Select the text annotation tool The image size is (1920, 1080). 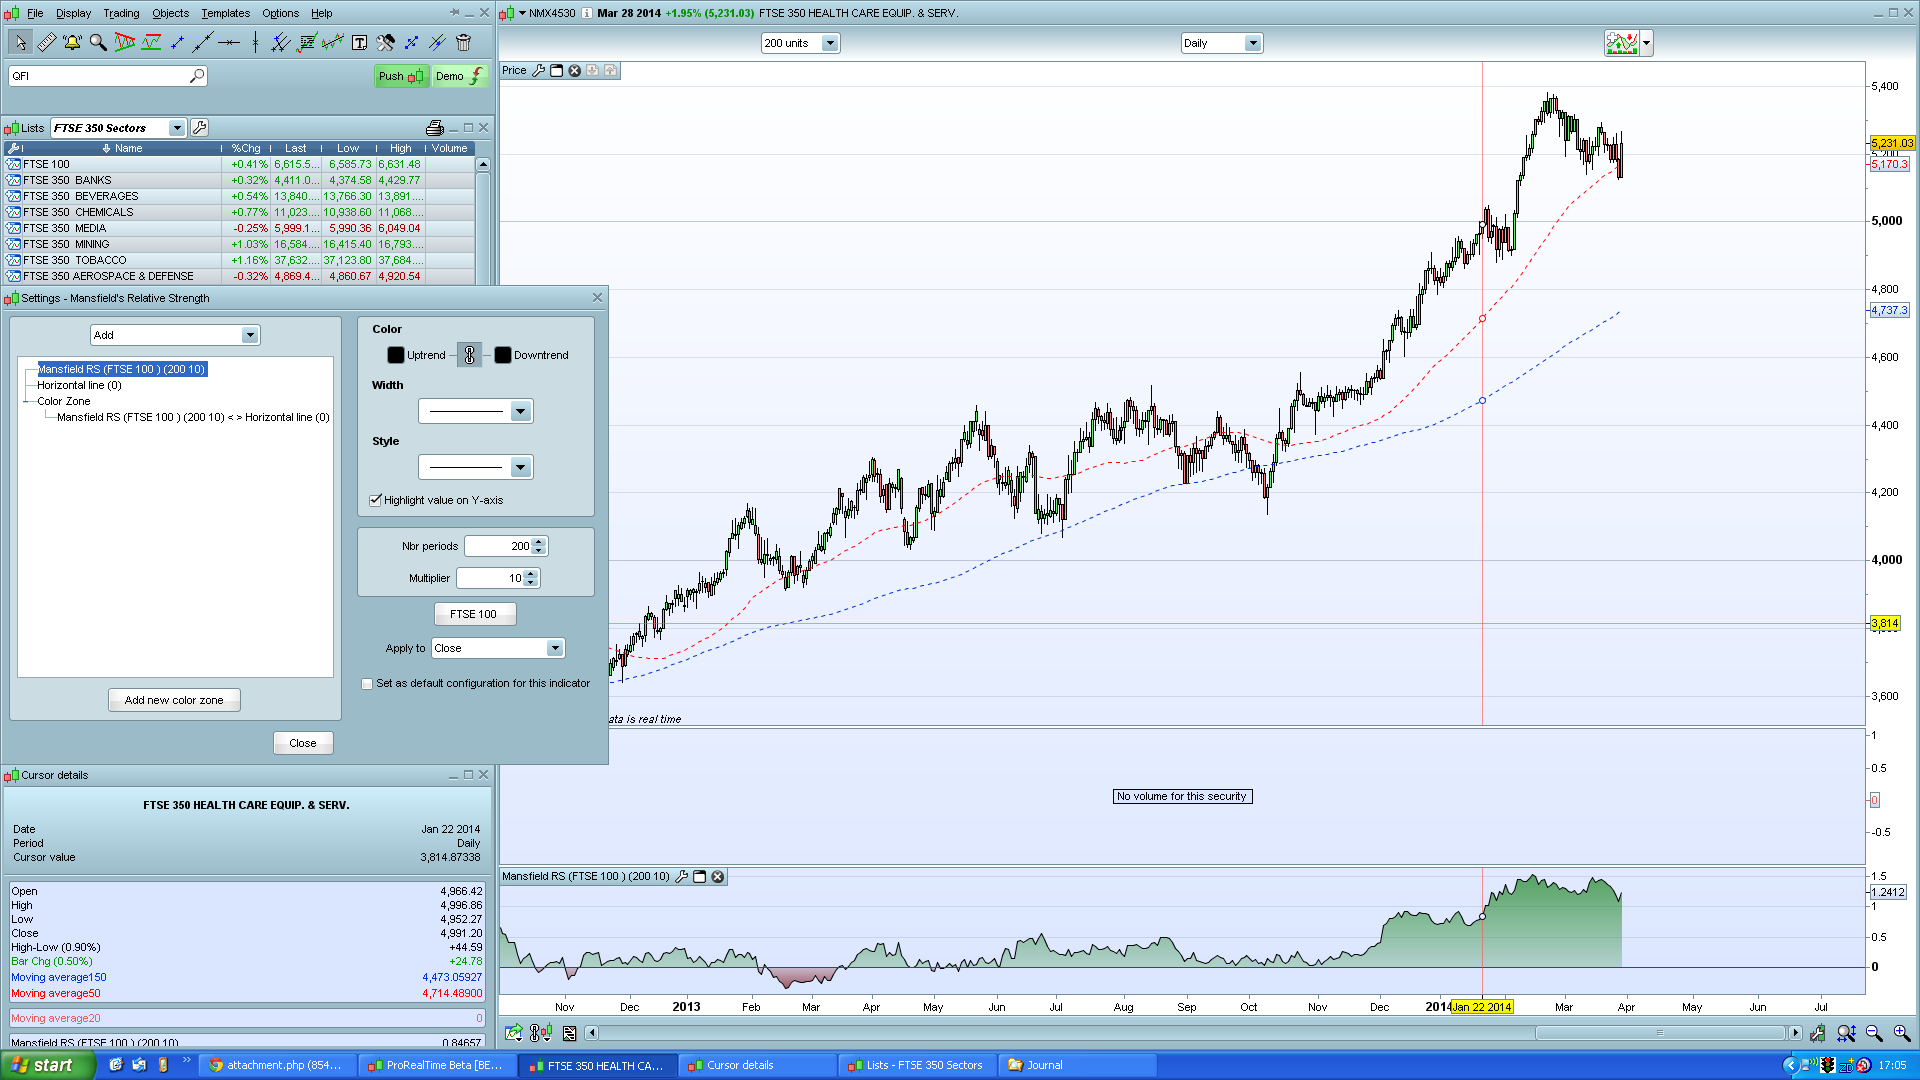click(359, 43)
